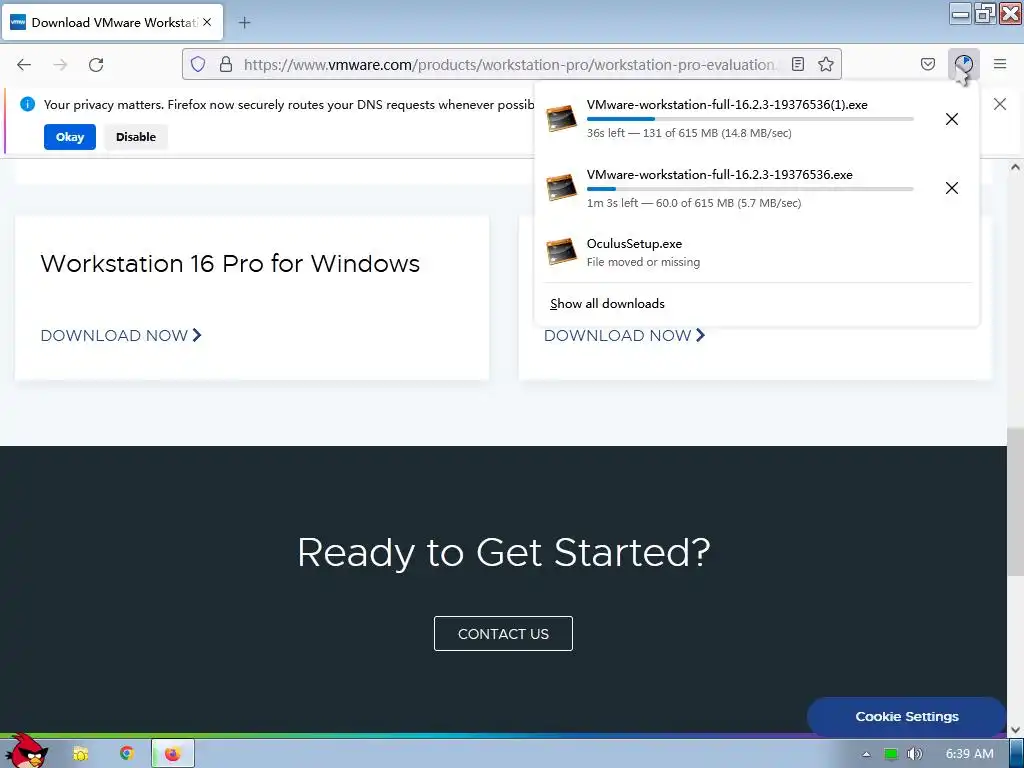Click the vertical scrollbar thumb
Screen dimensions: 1024x768
[x=1015, y=502]
